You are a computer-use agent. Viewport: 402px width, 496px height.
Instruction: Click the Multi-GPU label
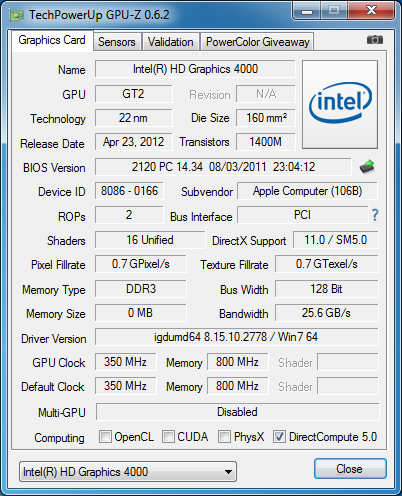(62, 413)
